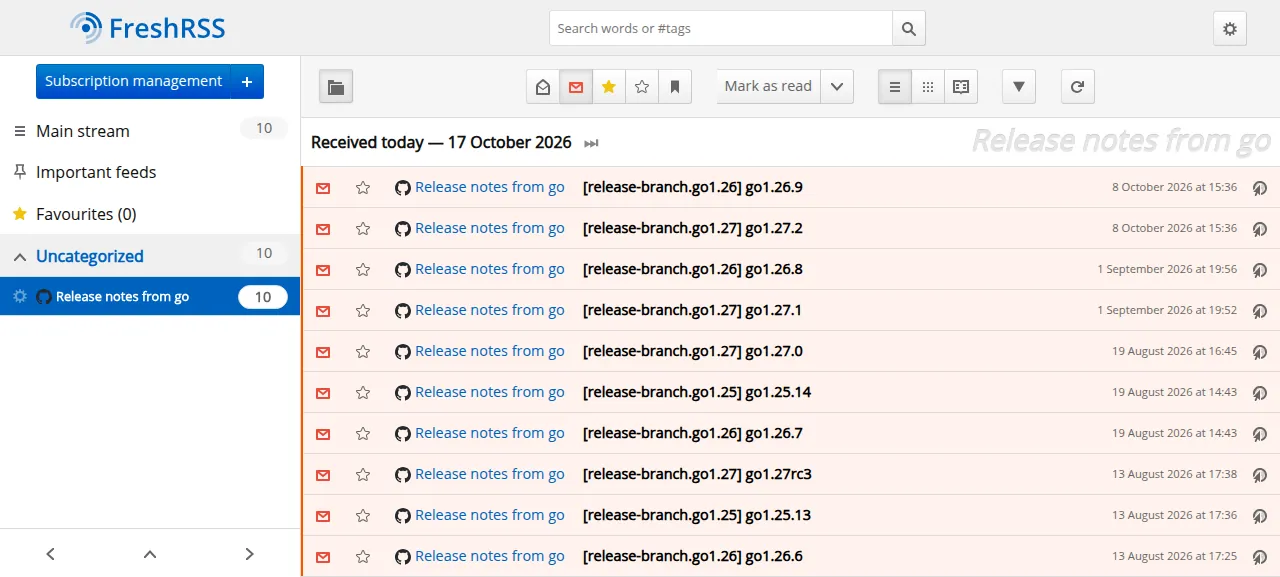Screen dimensions: 1280x577
Task: Click the skip icon beside Received today
Action: point(591,143)
